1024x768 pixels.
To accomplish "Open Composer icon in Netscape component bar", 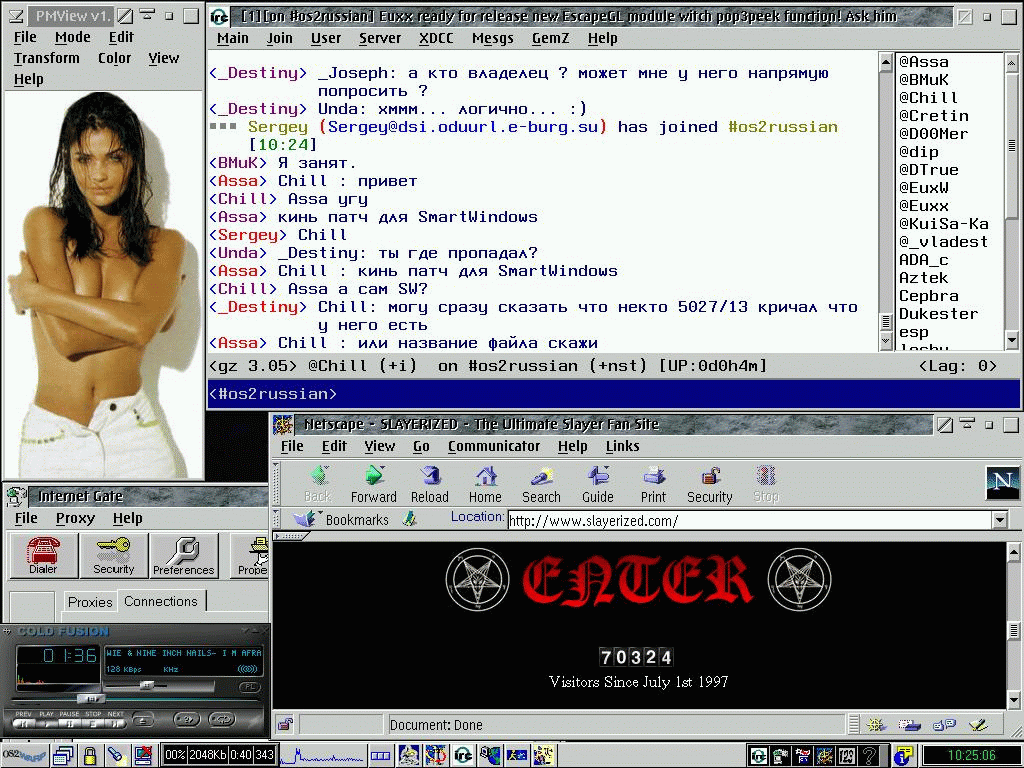I will coord(978,724).
